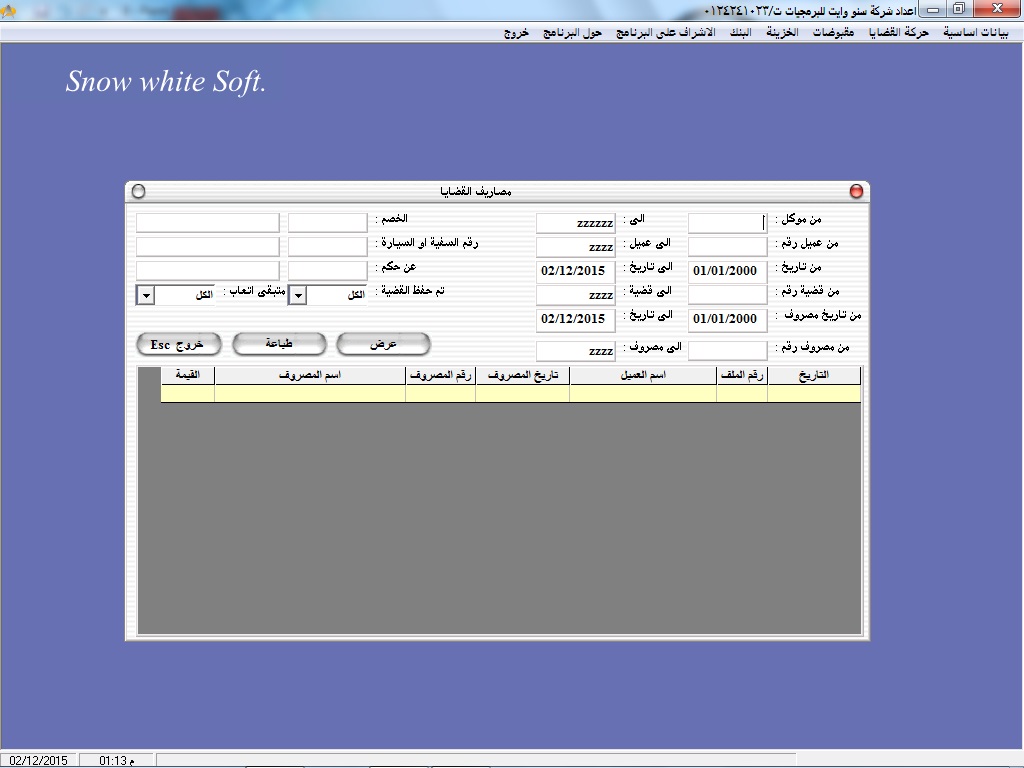Expand the متبقى اتعاب dropdown arrow

coord(145,296)
